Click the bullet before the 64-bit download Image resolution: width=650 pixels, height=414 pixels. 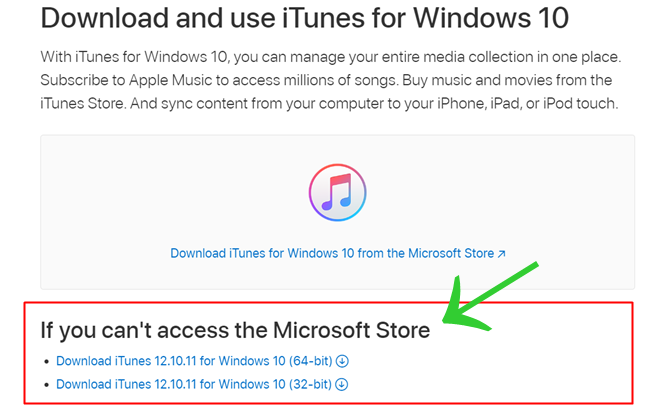[46, 362]
